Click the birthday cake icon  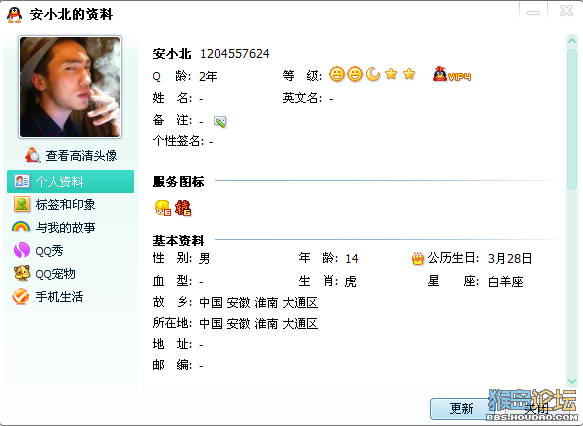(x=418, y=258)
